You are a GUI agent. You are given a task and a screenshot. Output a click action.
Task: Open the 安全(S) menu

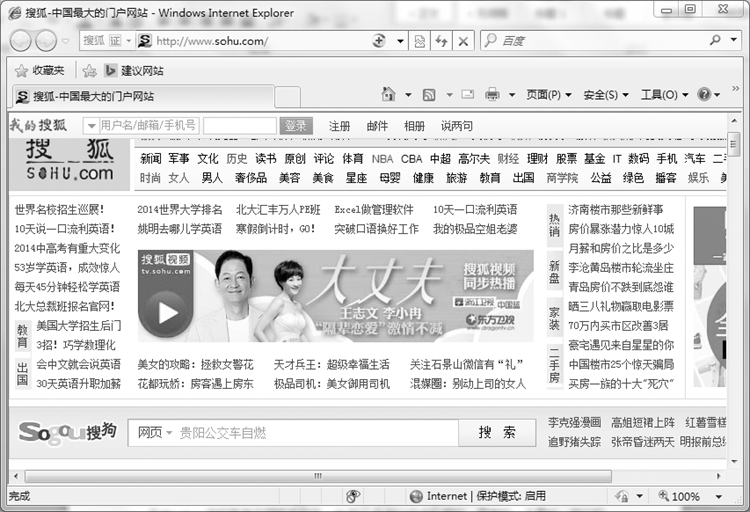coord(606,95)
